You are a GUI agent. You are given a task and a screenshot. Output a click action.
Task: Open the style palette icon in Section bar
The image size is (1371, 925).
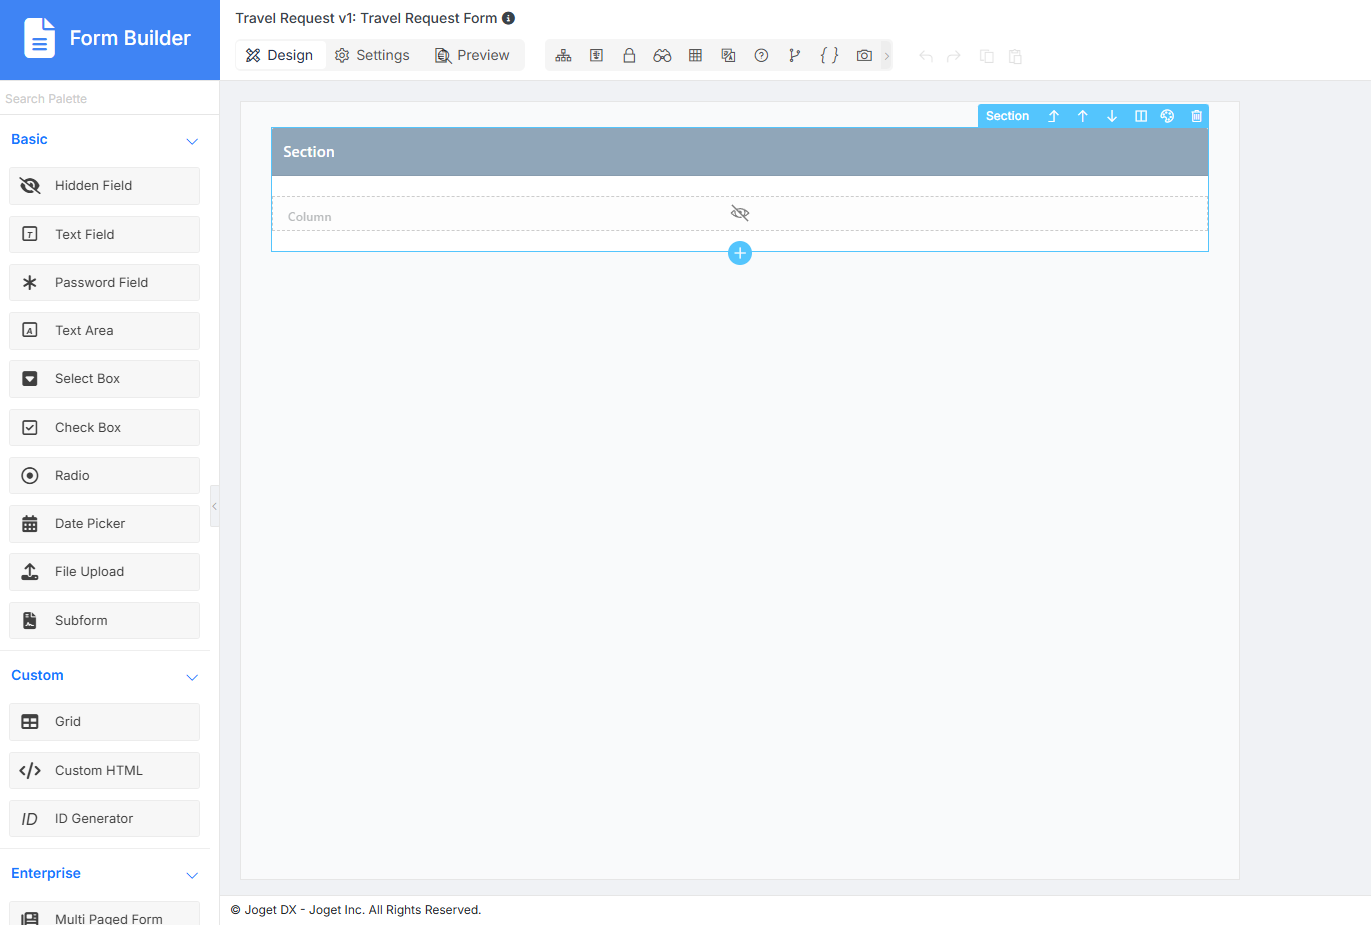point(1167,116)
